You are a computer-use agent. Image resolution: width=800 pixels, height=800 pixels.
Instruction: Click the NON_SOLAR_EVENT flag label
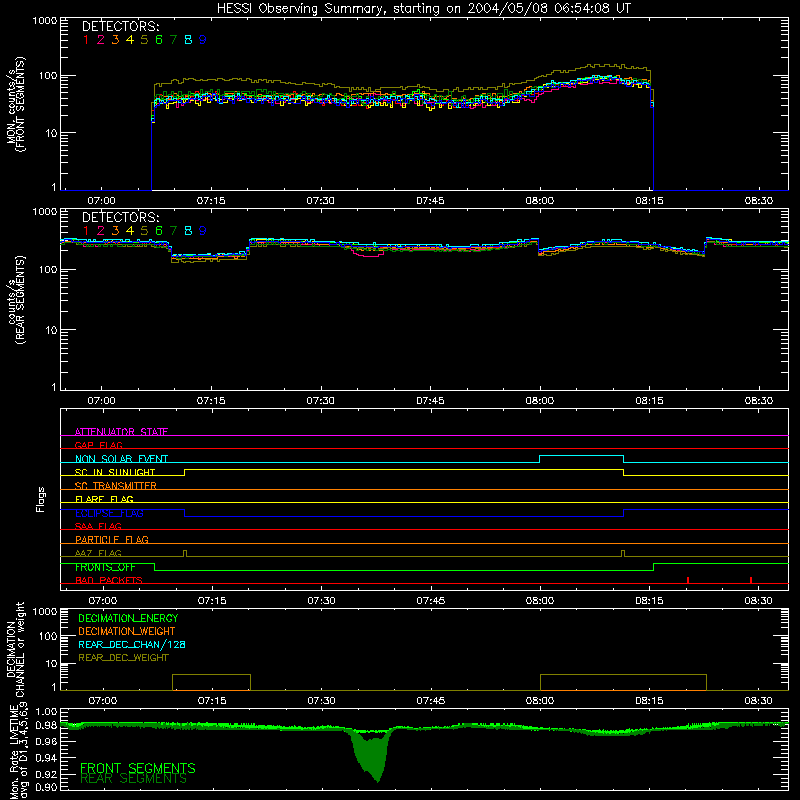click(121, 459)
